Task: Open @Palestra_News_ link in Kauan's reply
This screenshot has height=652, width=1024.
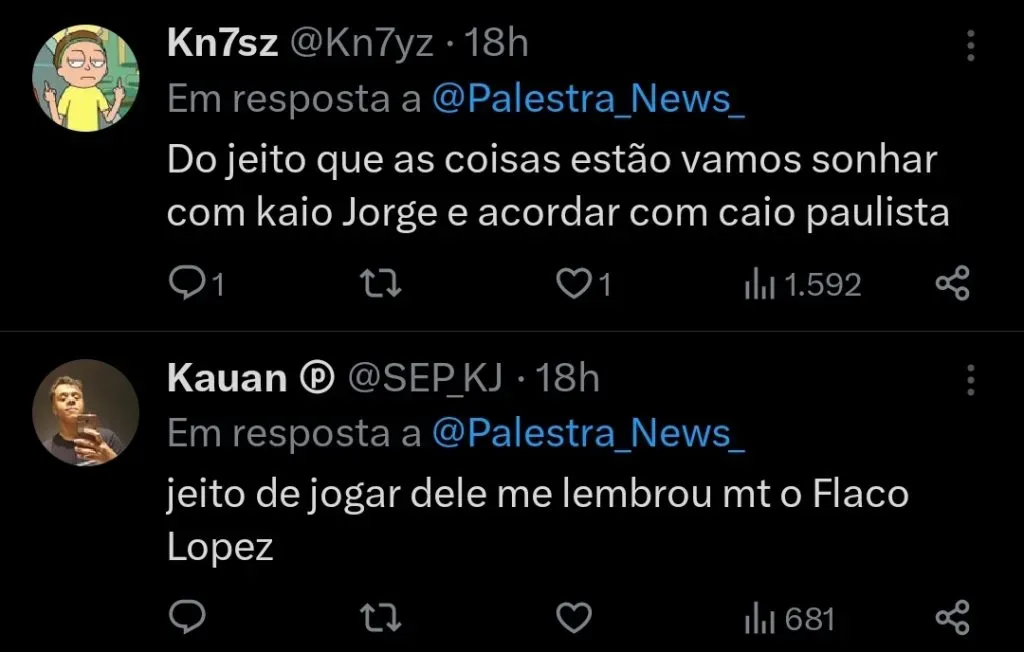Action: pos(588,432)
